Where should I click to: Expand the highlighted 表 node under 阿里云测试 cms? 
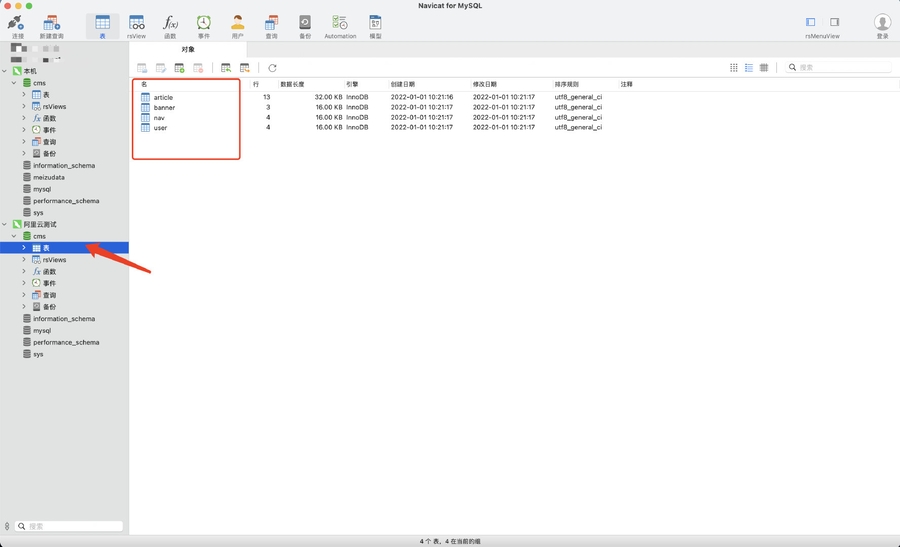point(24,248)
